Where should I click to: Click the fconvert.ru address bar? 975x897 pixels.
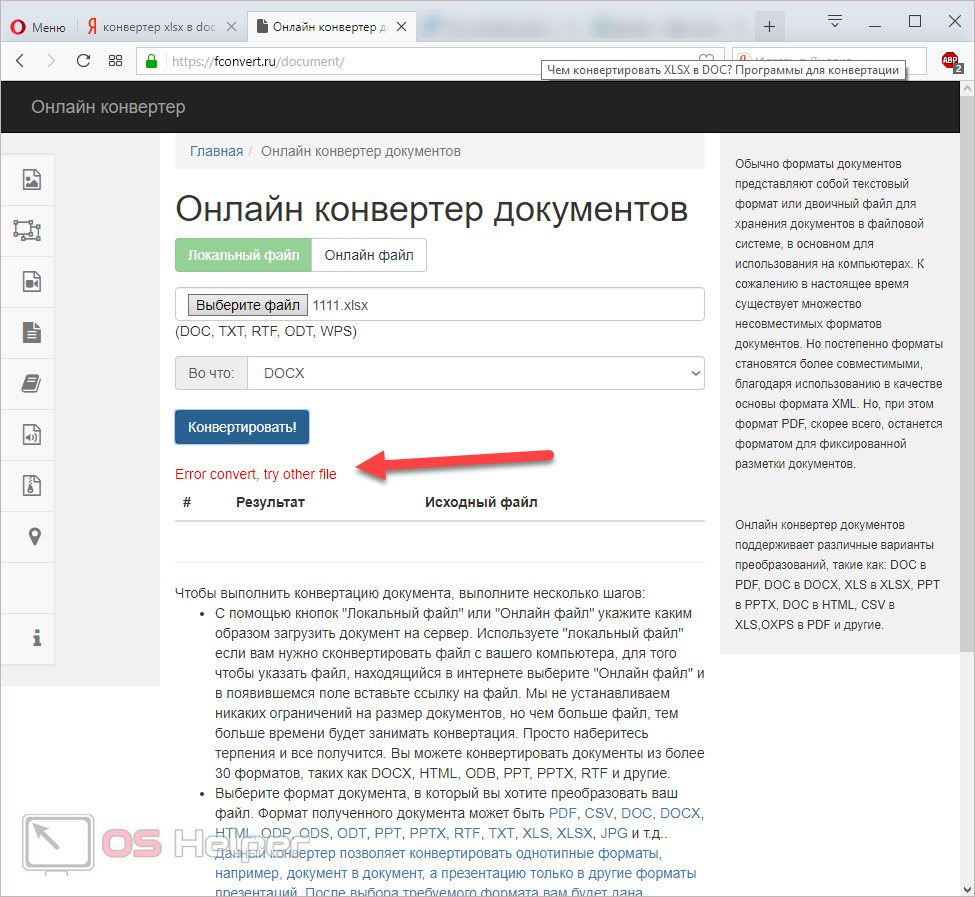coord(420,61)
